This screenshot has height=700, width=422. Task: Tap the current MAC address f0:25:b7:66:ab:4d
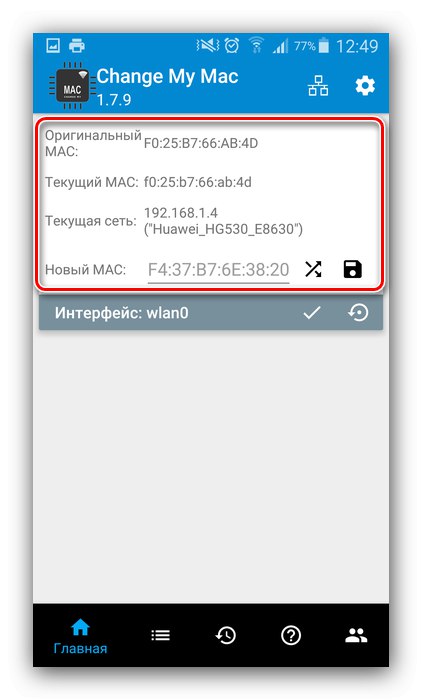pyautogui.click(x=197, y=182)
